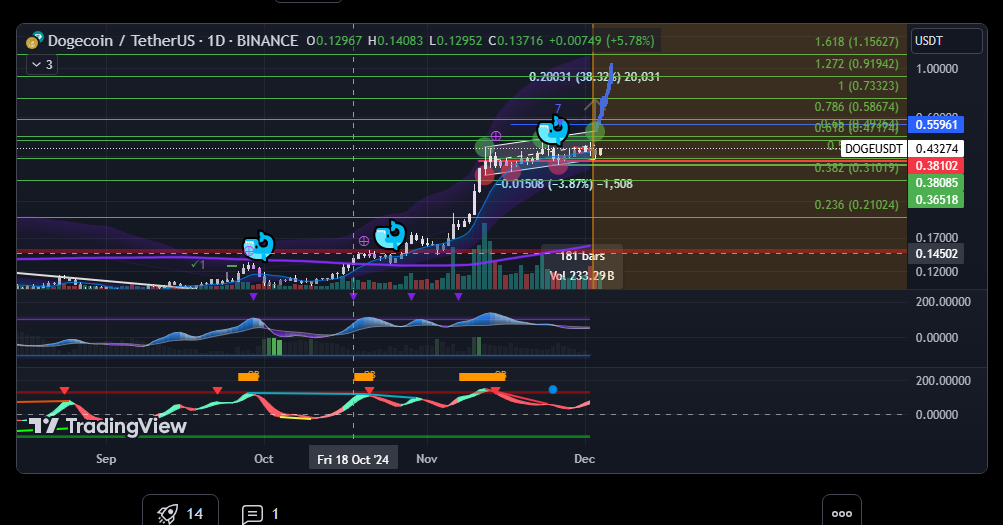Open the three-dot more options button
Screen dimensions: 1003x525
coord(841,513)
